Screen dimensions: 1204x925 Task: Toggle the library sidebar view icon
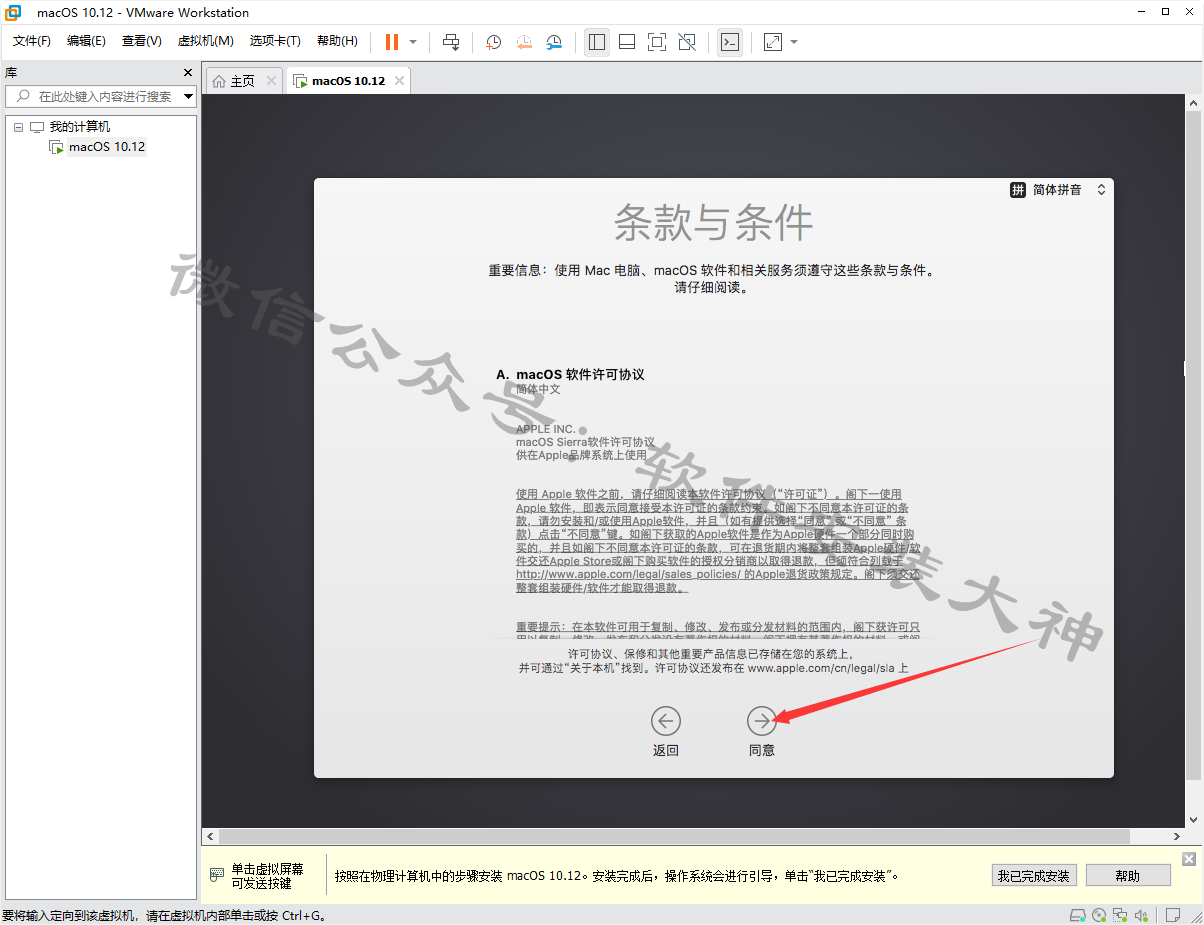coord(597,42)
